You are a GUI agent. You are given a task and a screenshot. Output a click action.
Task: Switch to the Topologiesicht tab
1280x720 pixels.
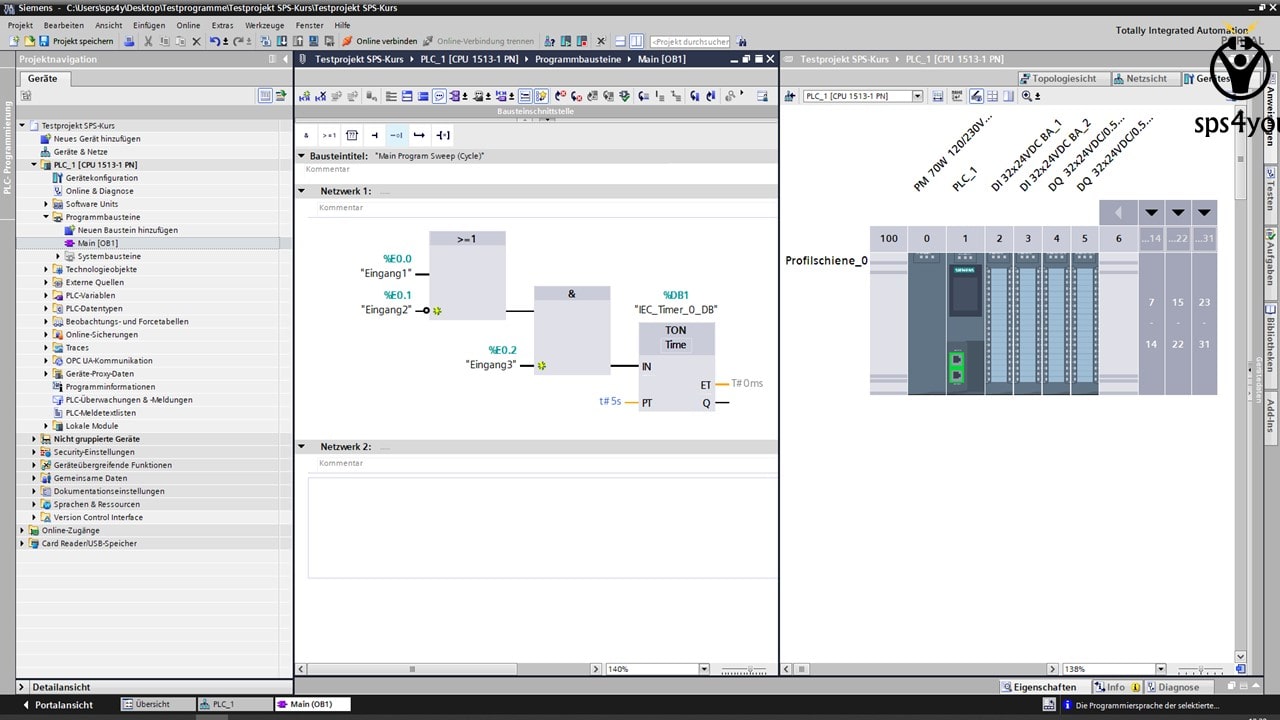pyautogui.click(x=1059, y=78)
